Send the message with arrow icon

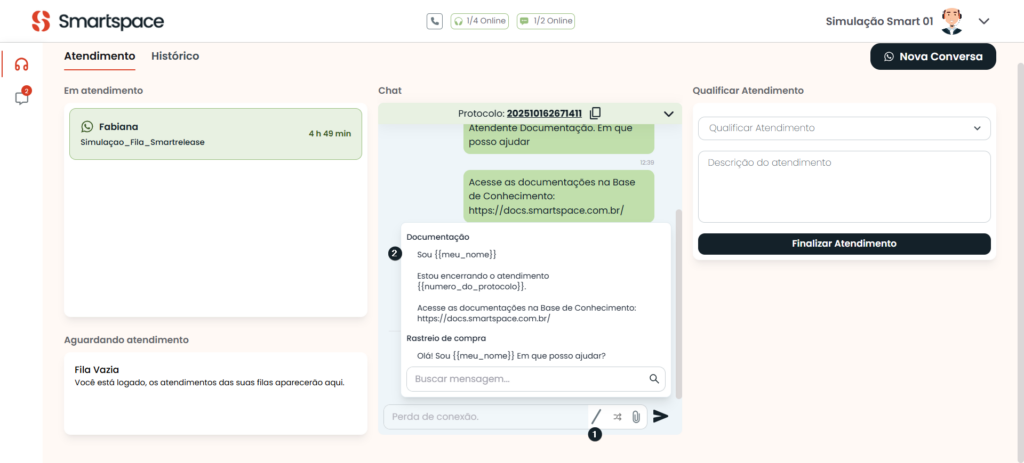click(x=660, y=416)
